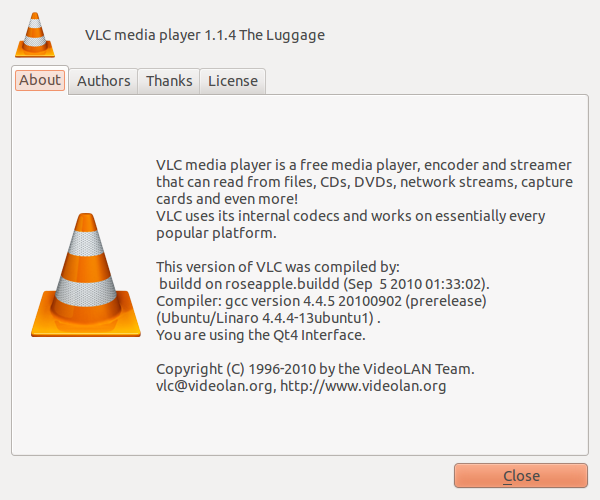Open the Authors tab

[x=104, y=81]
